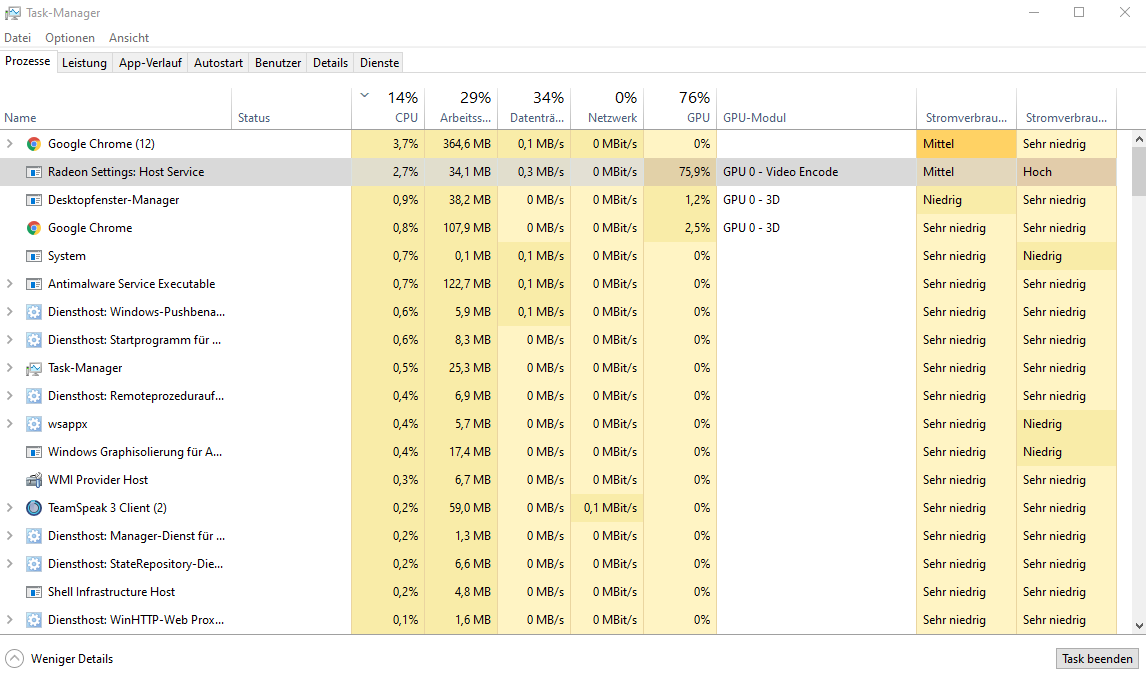This screenshot has height=678, width=1146.
Task: Click the Diensthost: Manager-Dienst gear icon
Action: pyautogui.click(x=34, y=536)
